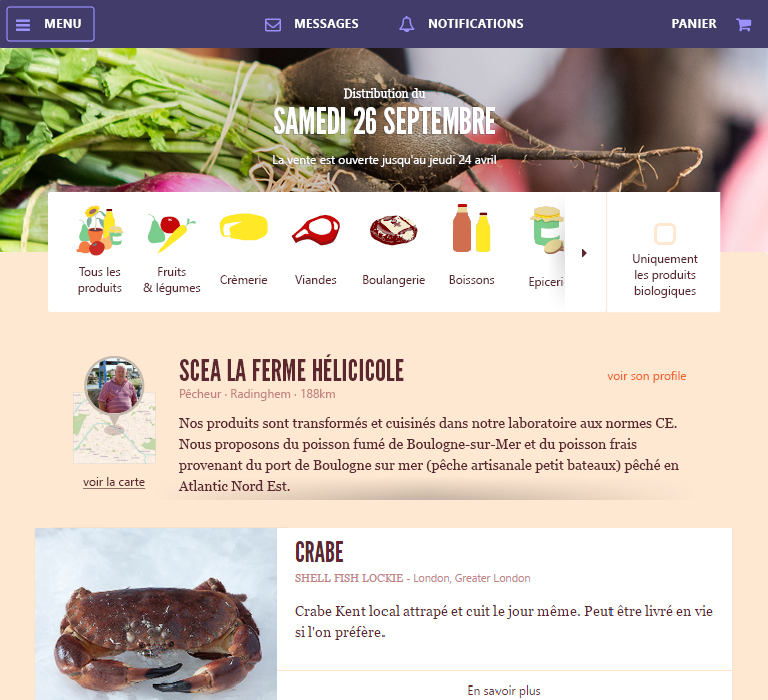This screenshot has width=768, height=700.
Task: Select the Tous les produits category icon
Action: (99, 230)
